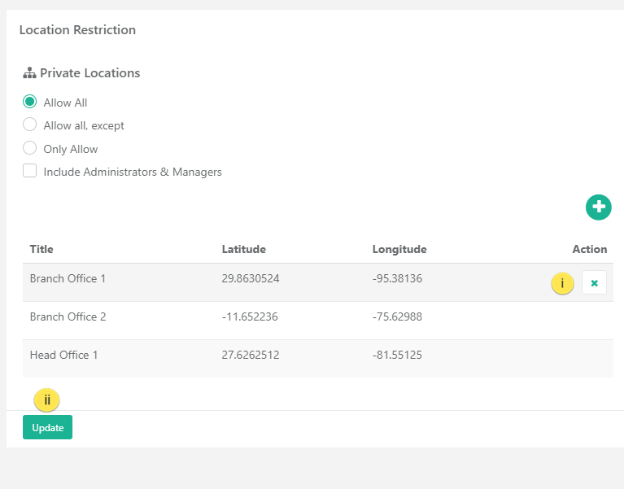624x489 pixels.
Task: Click the yellow marker labeled i
Action: tap(562, 283)
